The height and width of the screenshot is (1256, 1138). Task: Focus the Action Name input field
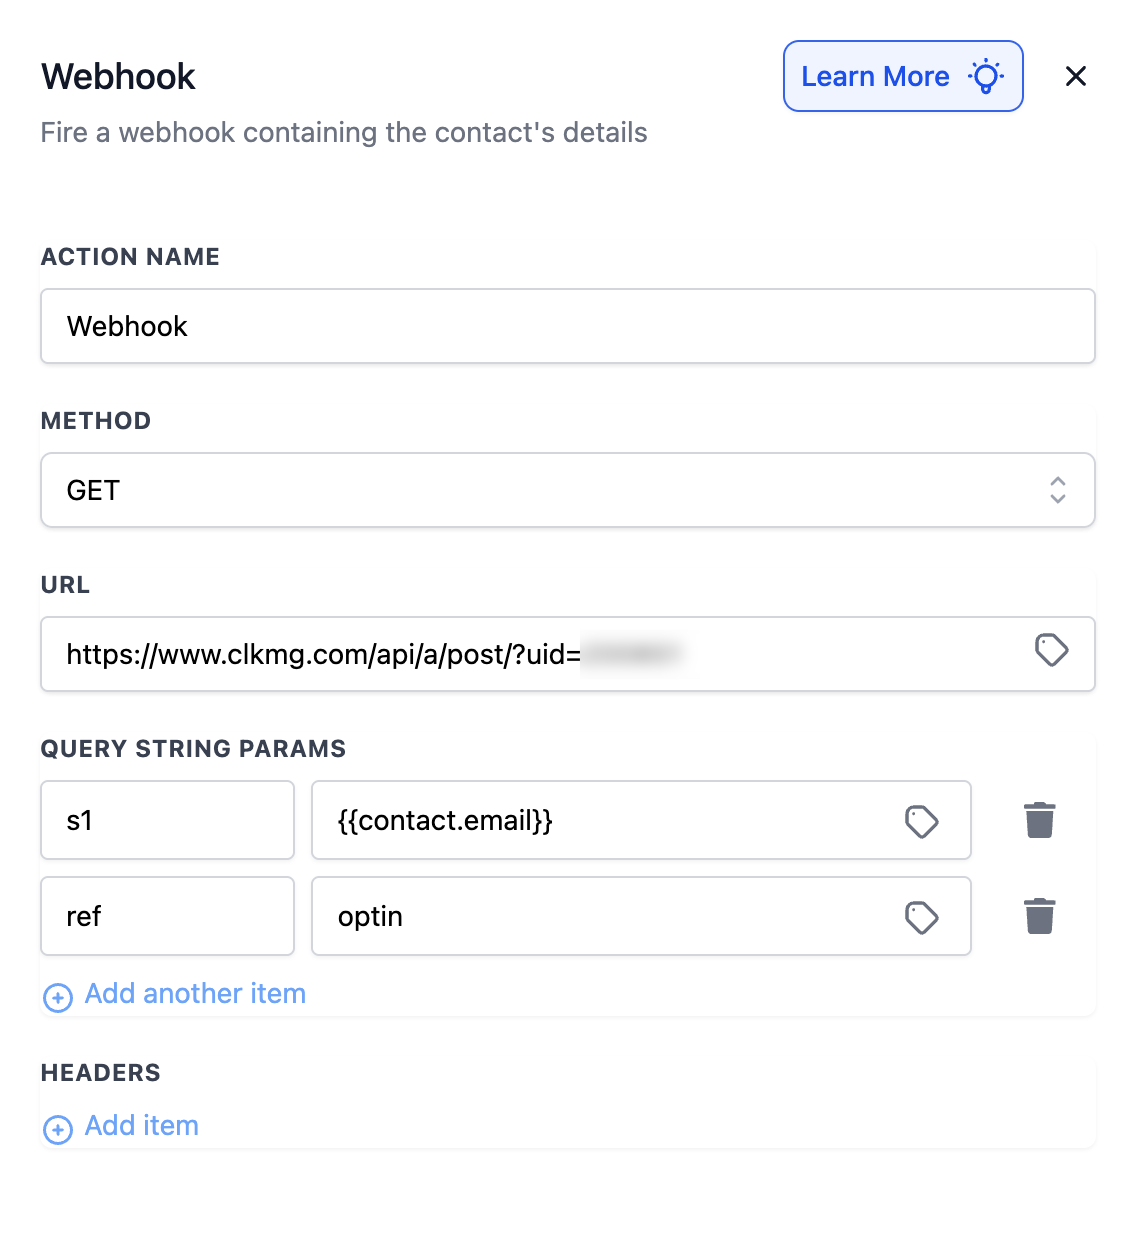(567, 326)
